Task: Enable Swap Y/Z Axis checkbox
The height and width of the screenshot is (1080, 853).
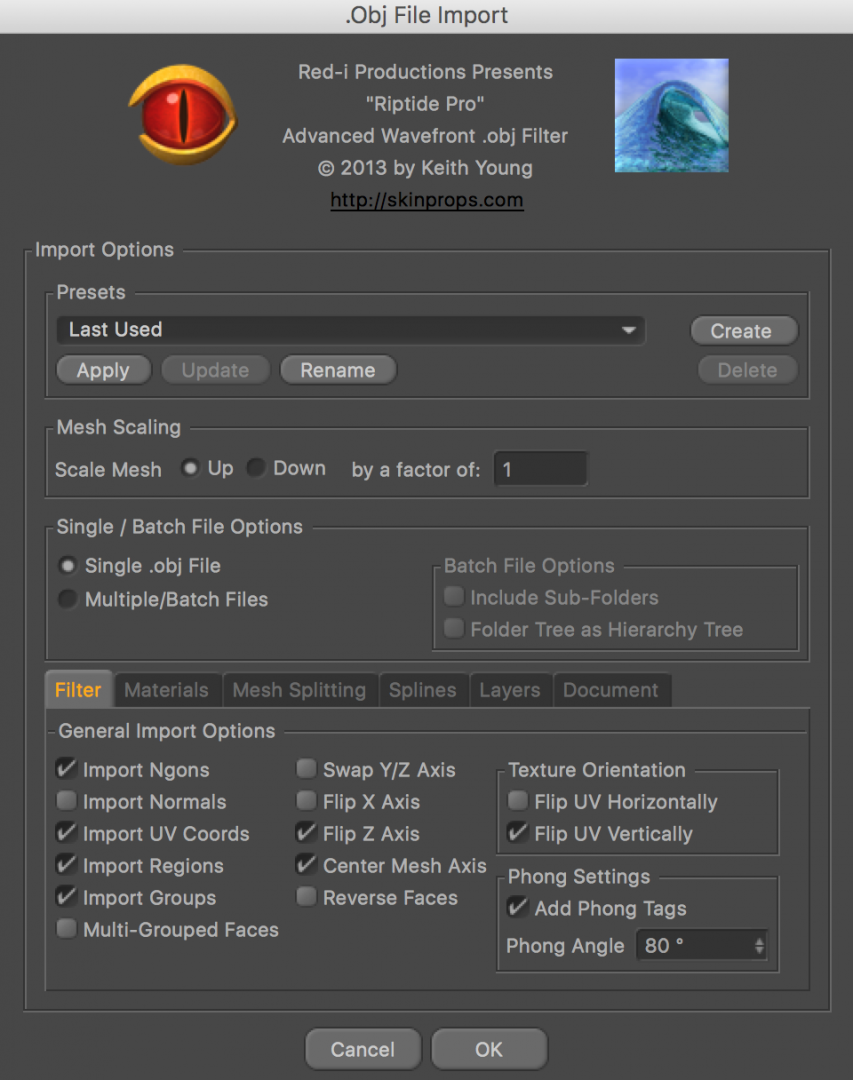Action: (x=307, y=768)
